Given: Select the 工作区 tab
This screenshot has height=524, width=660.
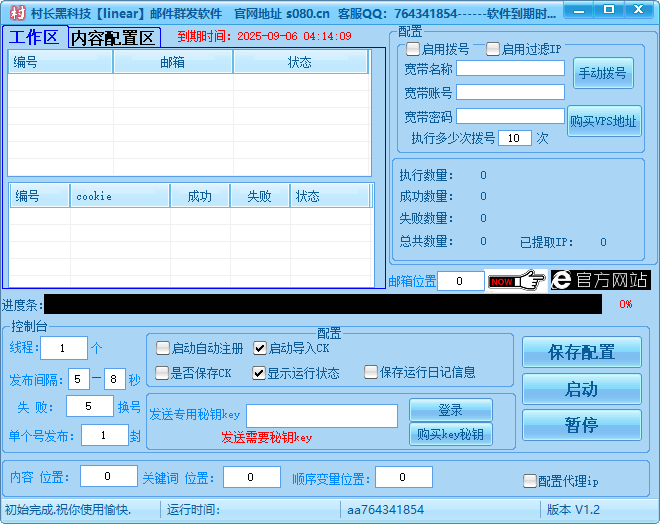Looking at the screenshot, I should tap(34, 38).
